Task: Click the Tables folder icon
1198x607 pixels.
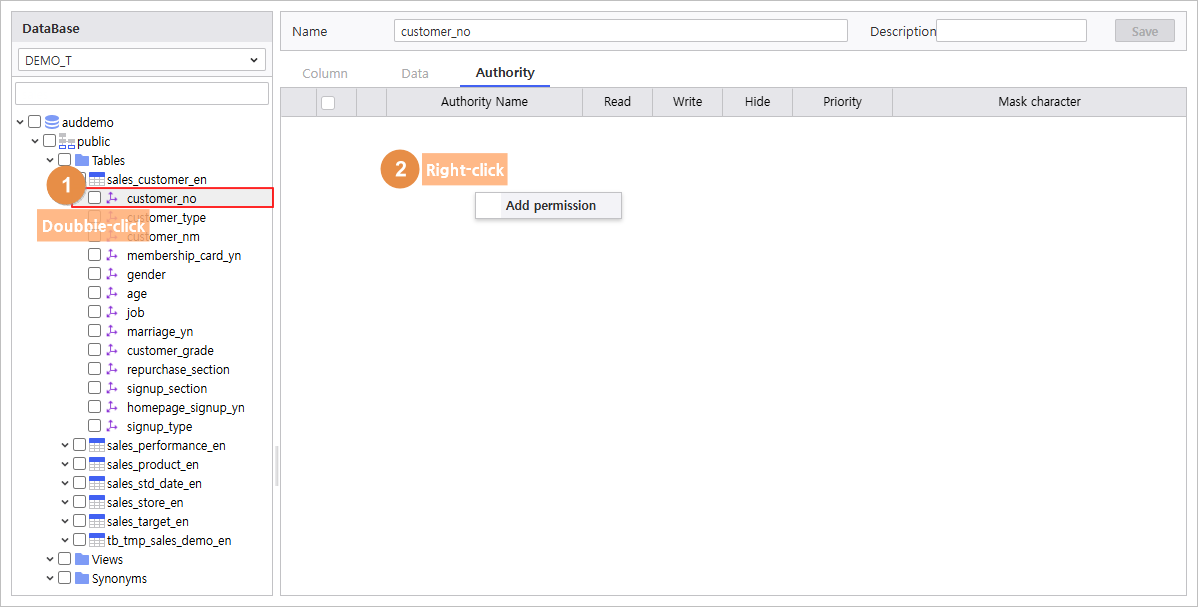Action: 82,161
